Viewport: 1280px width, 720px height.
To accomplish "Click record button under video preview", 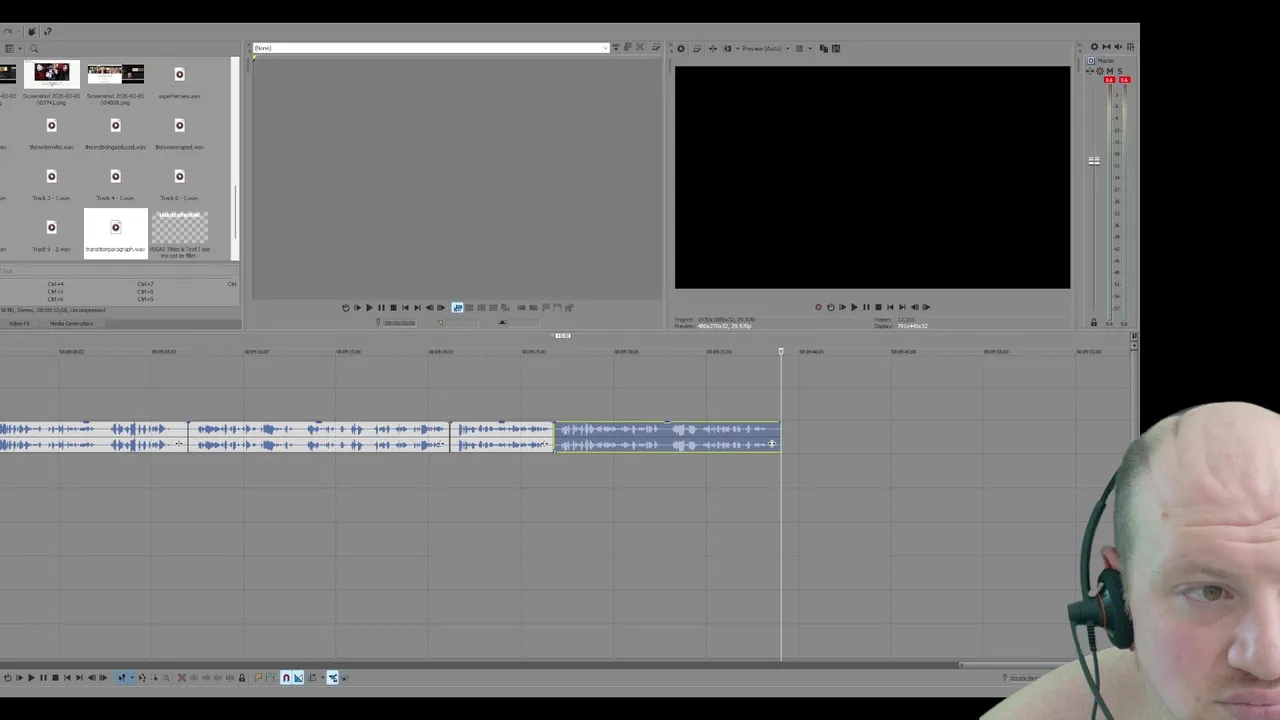I will coord(818,307).
